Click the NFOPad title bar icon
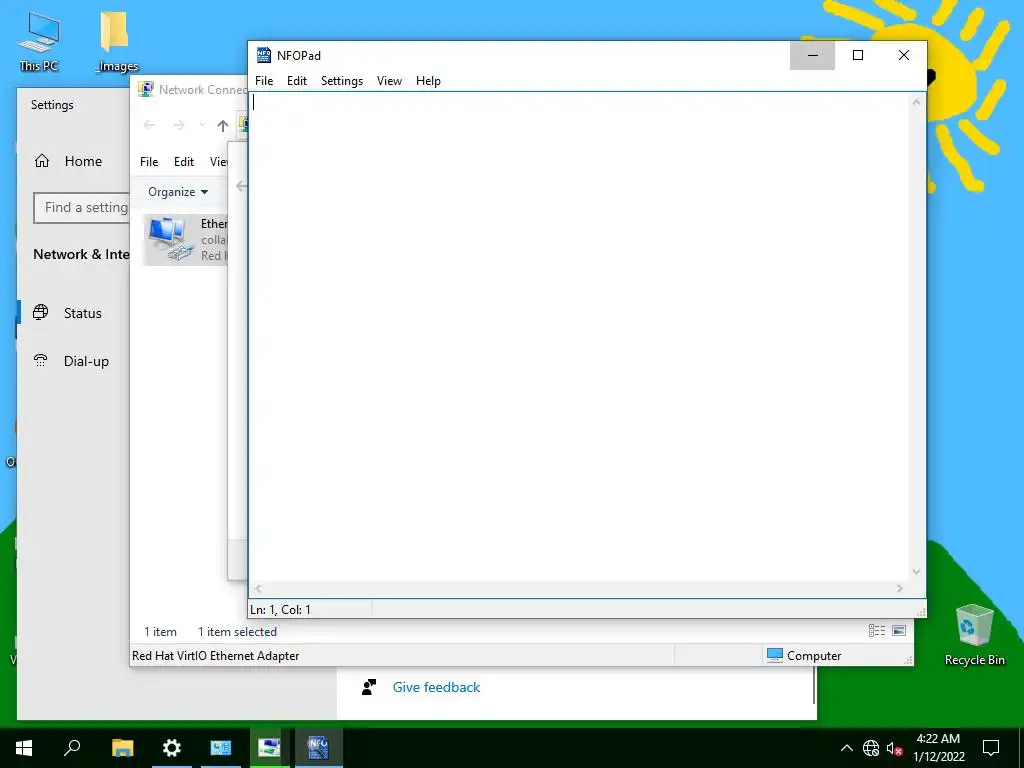Viewport: 1024px width, 768px height. (264, 55)
